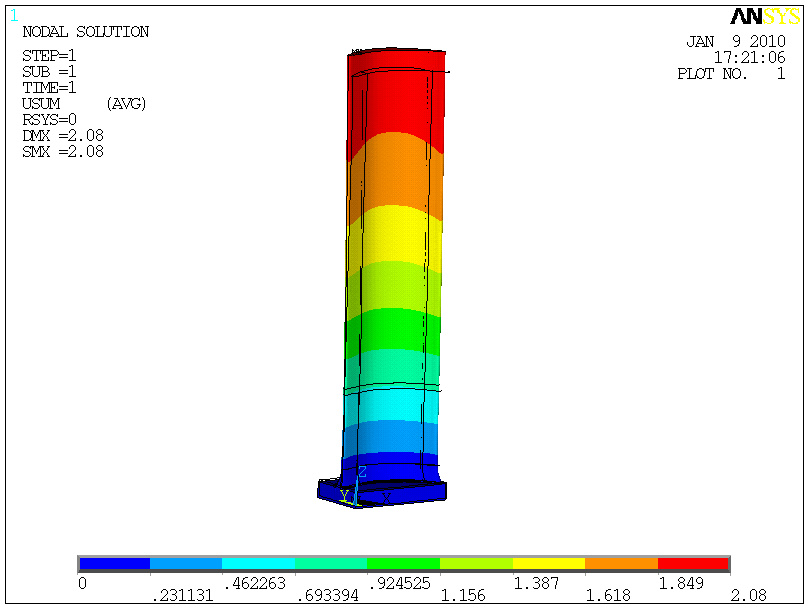This screenshot has width=810, height=610.
Task: Click the legend value .231131
Action: [x=183, y=596]
